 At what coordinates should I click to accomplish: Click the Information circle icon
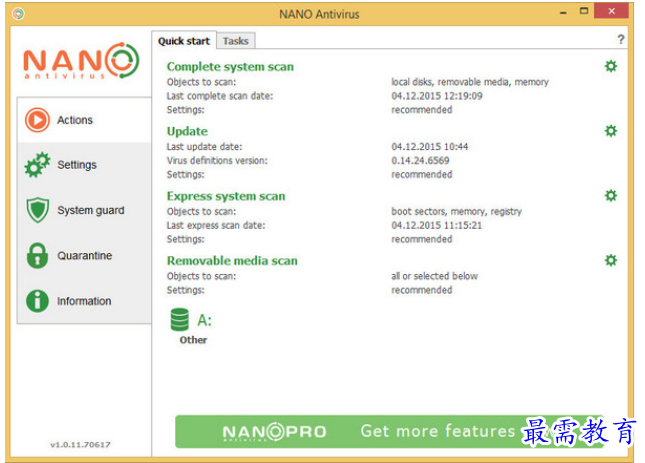[x=37, y=301]
